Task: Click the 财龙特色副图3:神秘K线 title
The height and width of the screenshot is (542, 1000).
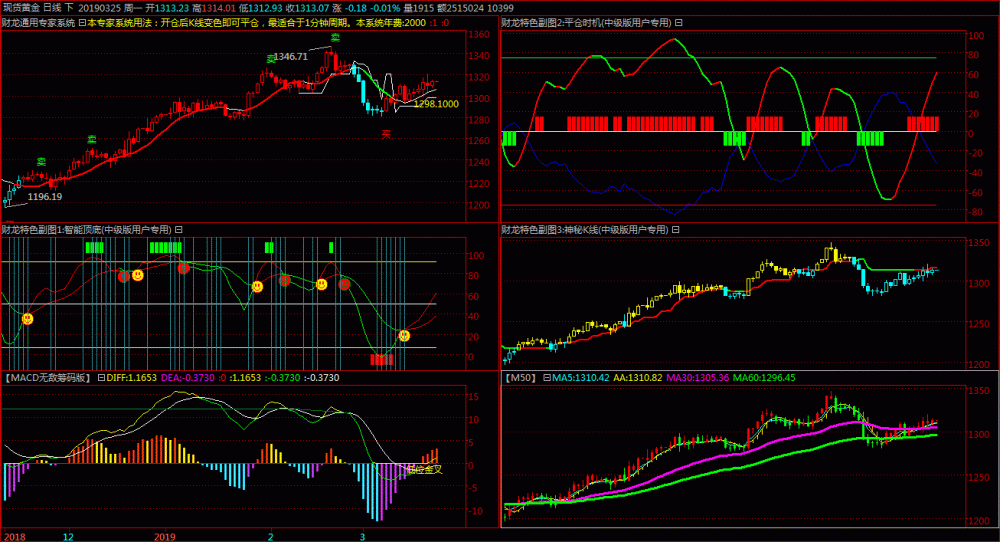Action: 585,230
